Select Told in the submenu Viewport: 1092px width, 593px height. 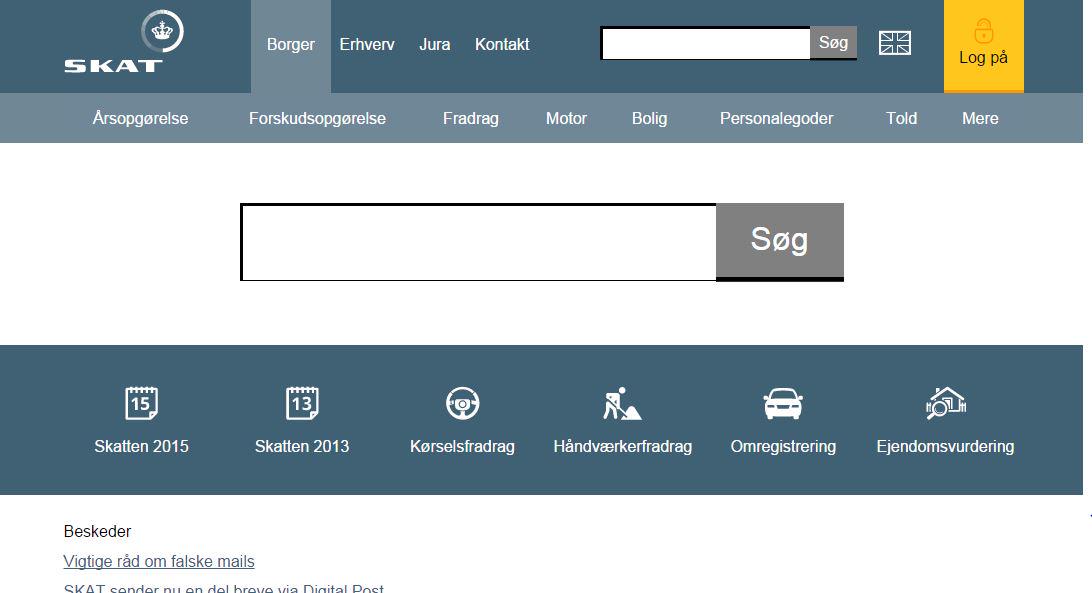901,118
